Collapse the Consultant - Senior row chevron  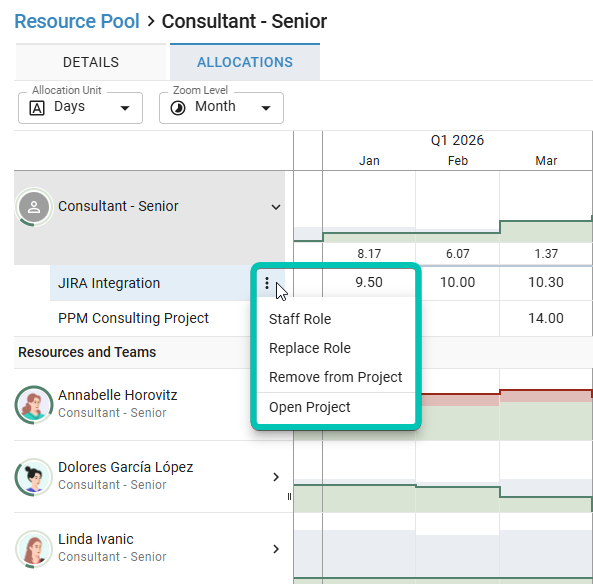pyautogui.click(x=276, y=207)
